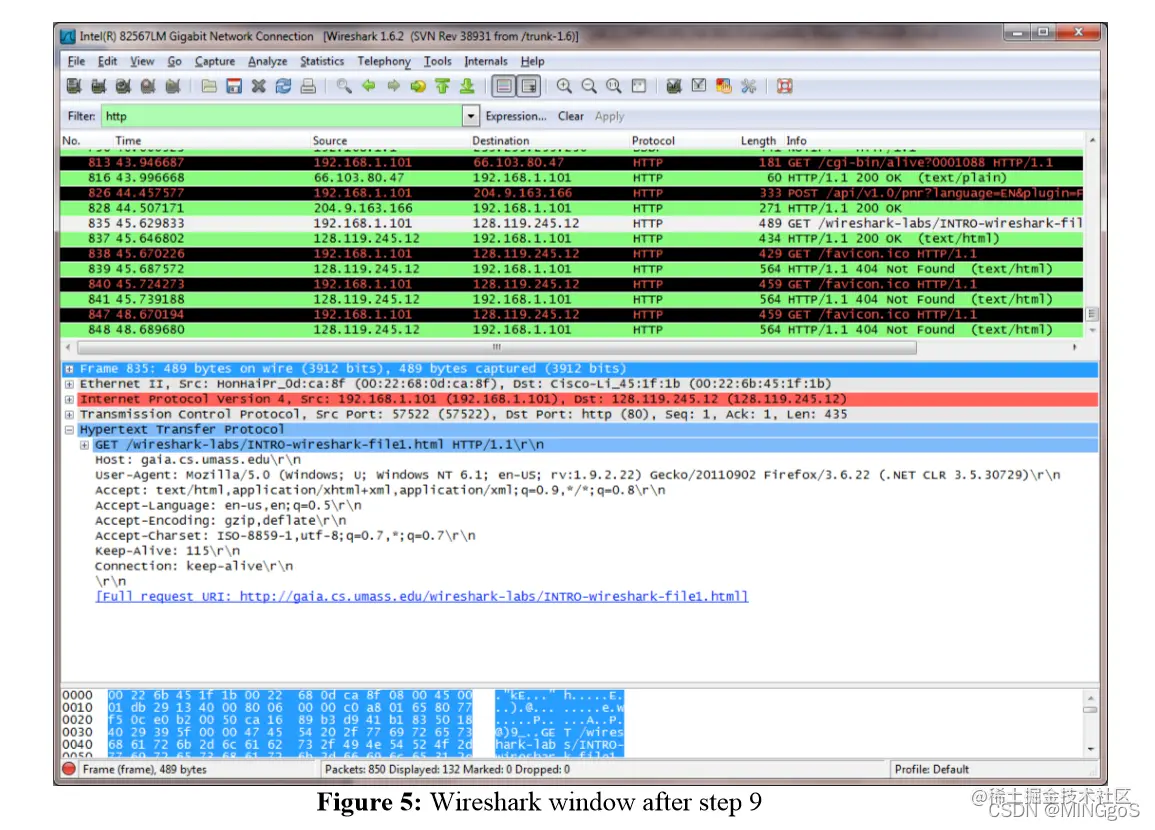
Task: Click packet list vertical scrollbar thumb
Action: tap(1092, 314)
